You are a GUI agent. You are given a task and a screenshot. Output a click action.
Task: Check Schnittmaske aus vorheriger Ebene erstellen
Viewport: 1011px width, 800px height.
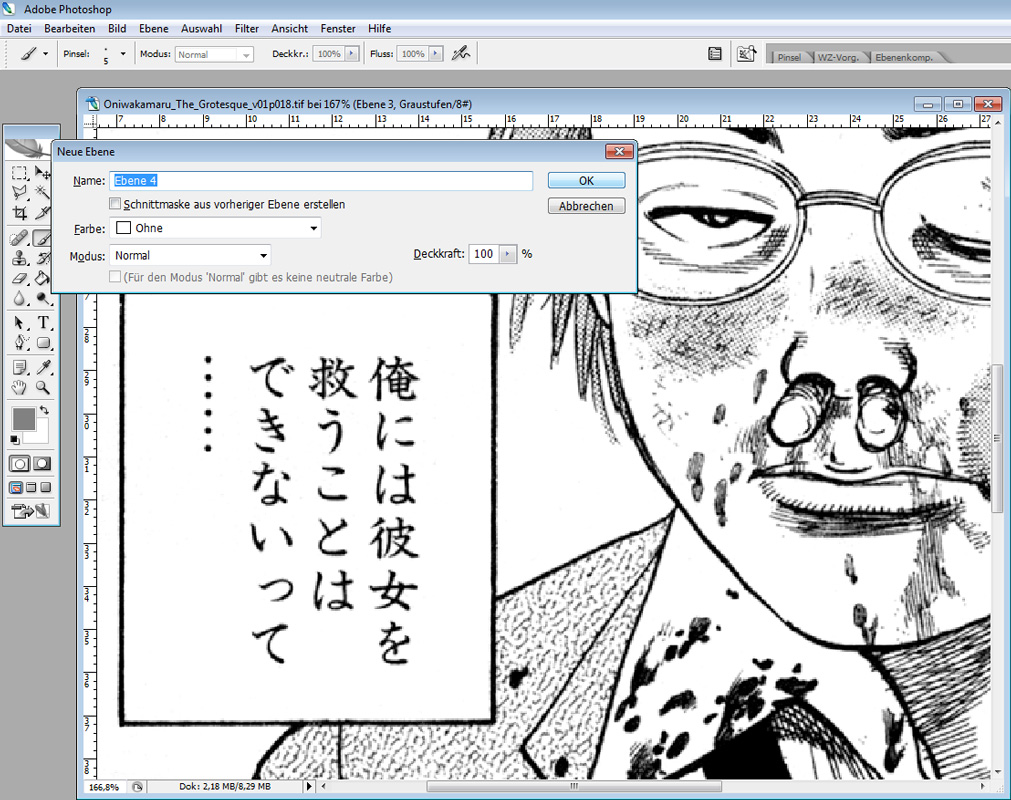pyautogui.click(x=115, y=204)
